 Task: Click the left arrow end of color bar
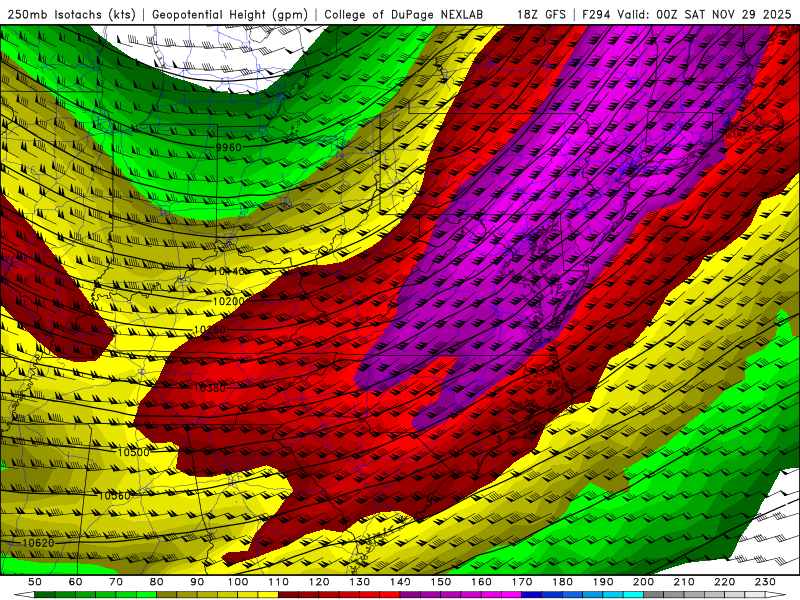coord(24,594)
